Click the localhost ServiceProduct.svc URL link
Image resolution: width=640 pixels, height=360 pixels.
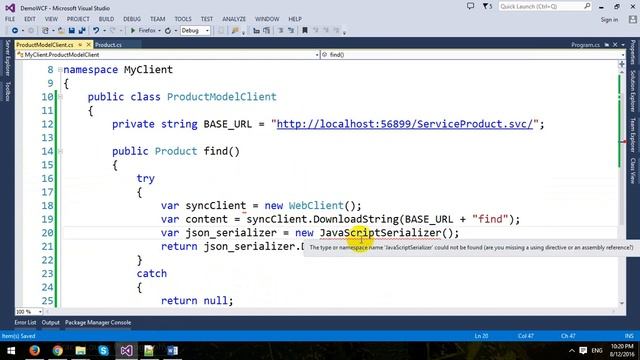405,124
